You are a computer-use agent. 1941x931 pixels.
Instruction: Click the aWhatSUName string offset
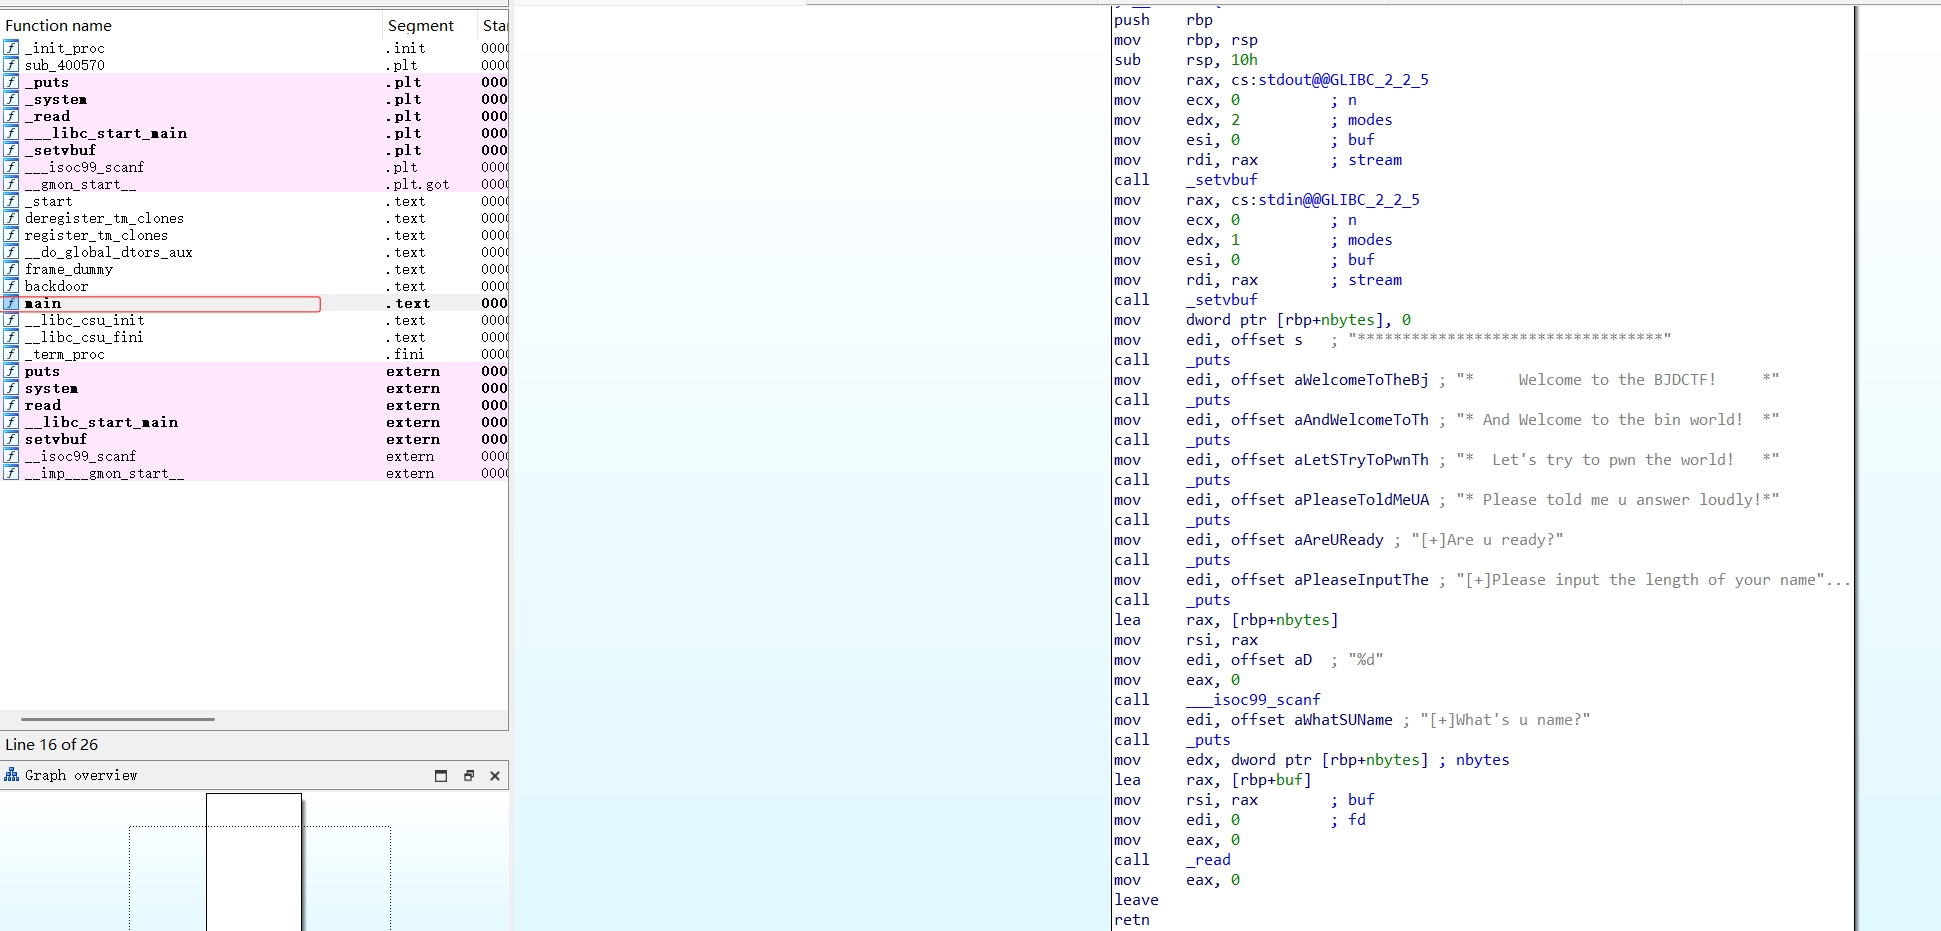tap(1343, 720)
